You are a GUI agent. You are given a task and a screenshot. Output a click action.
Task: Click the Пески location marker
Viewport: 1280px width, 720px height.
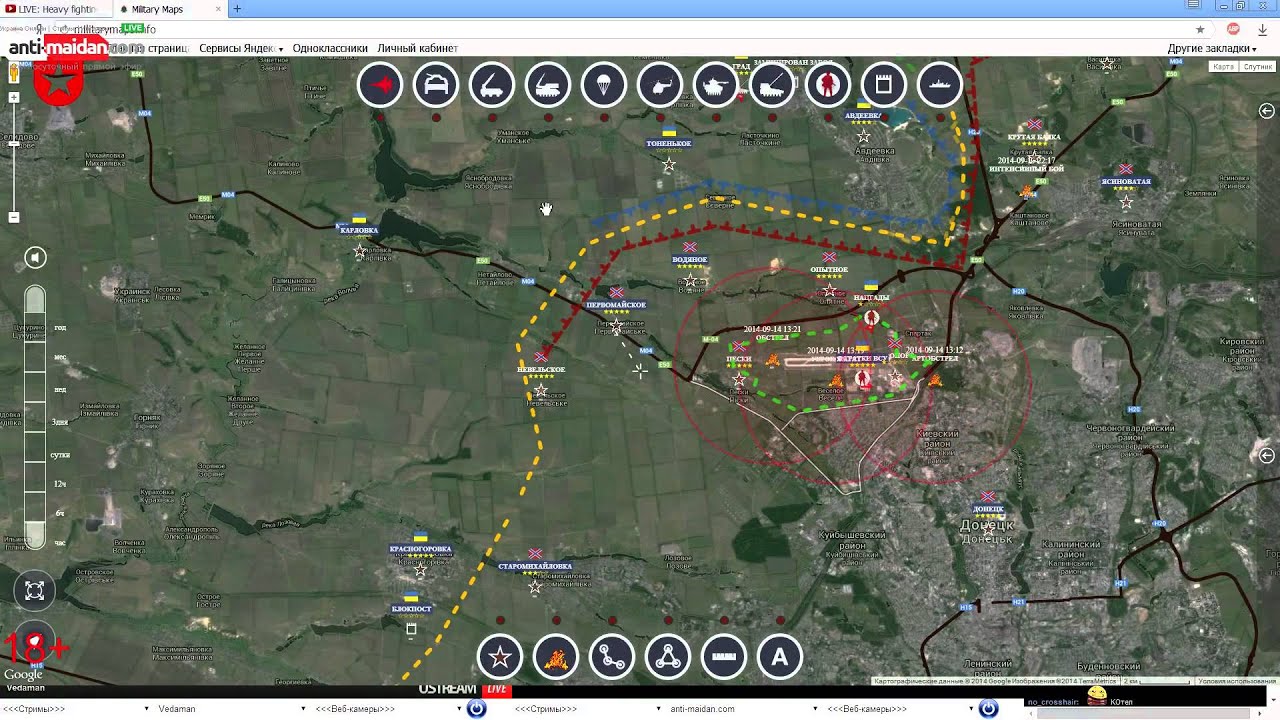pos(739,380)
